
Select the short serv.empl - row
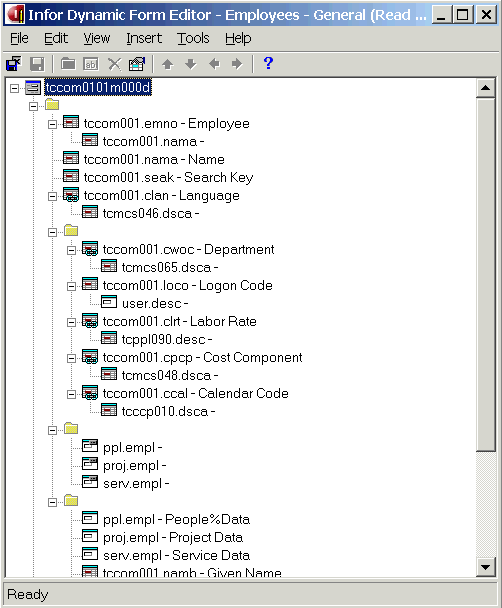click(136, 484)
